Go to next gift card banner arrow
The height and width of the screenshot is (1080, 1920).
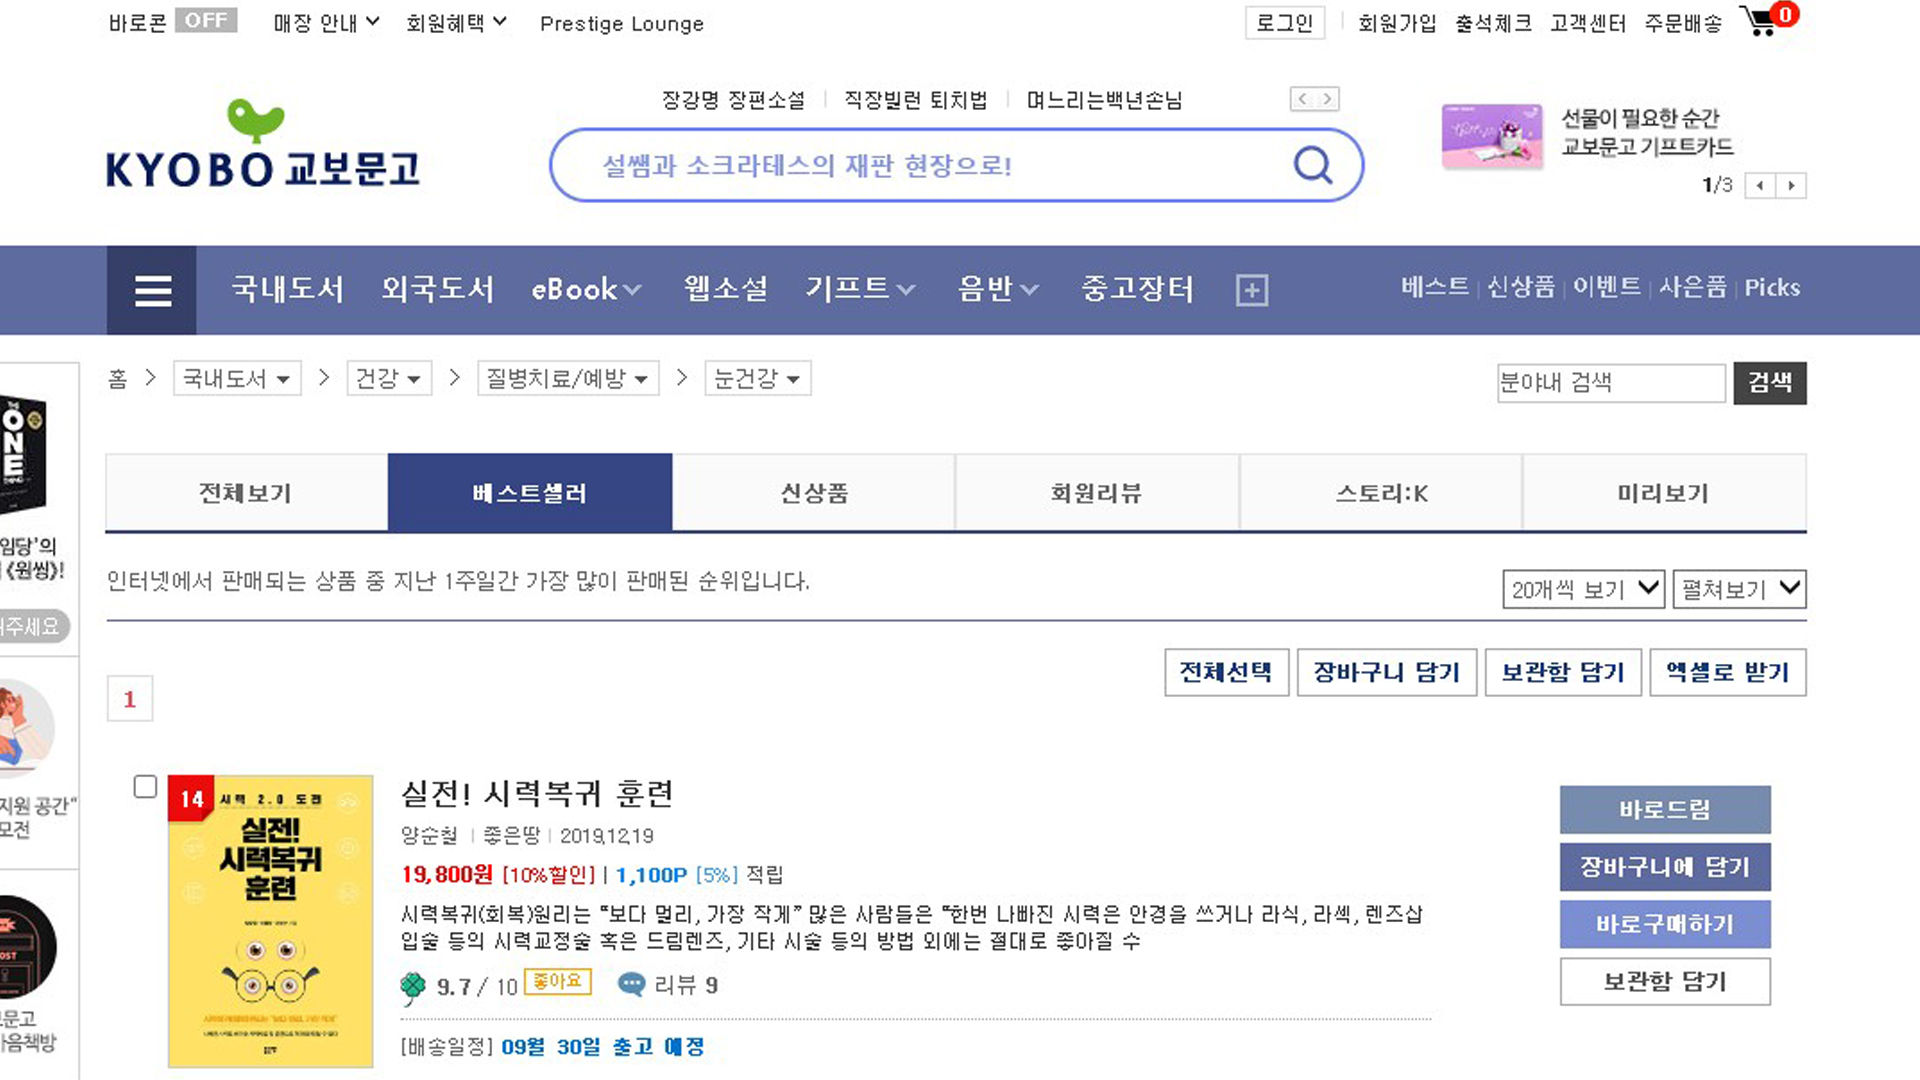(x=1791, y=186)
